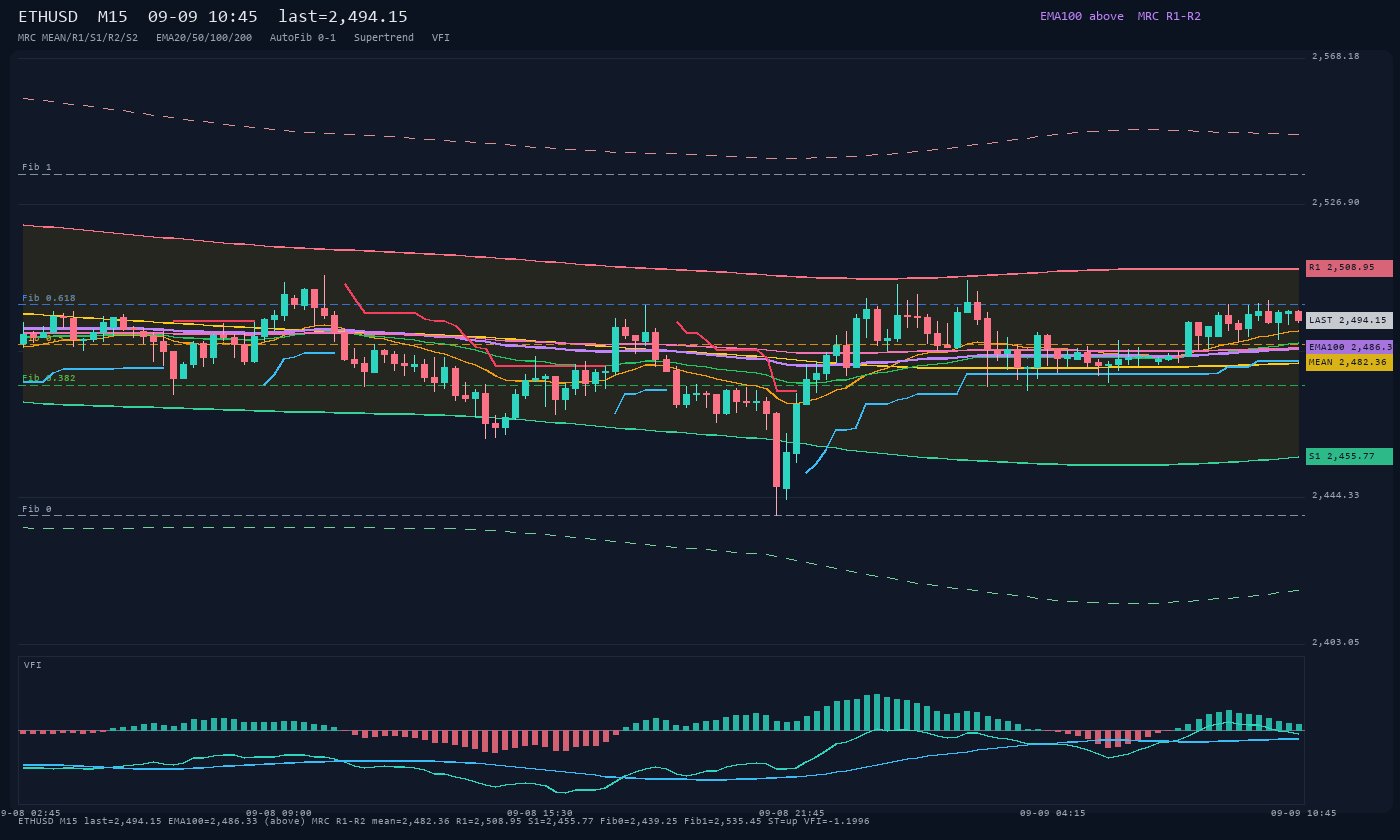Image resolution: width=1400 pixels, height=840 pixels.
Task: Click the EMA20/50/100/200 legend entry
Action: [x=204, y=38]
